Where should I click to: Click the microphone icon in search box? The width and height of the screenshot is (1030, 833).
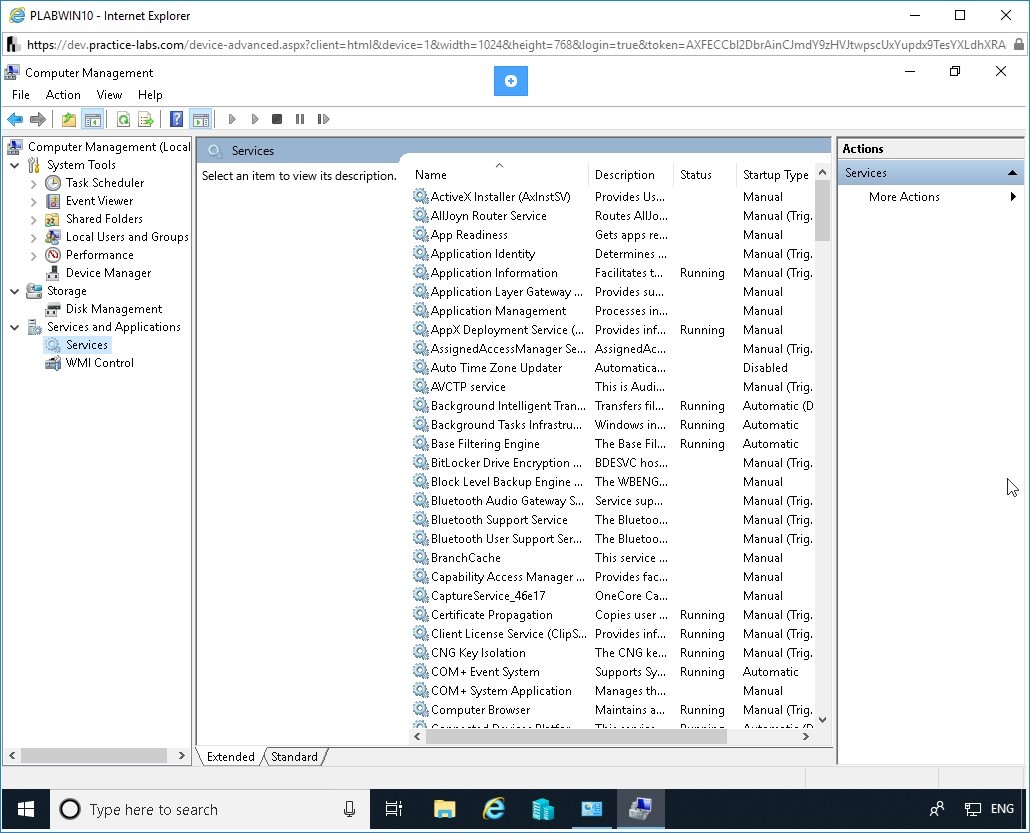(349, 809)
